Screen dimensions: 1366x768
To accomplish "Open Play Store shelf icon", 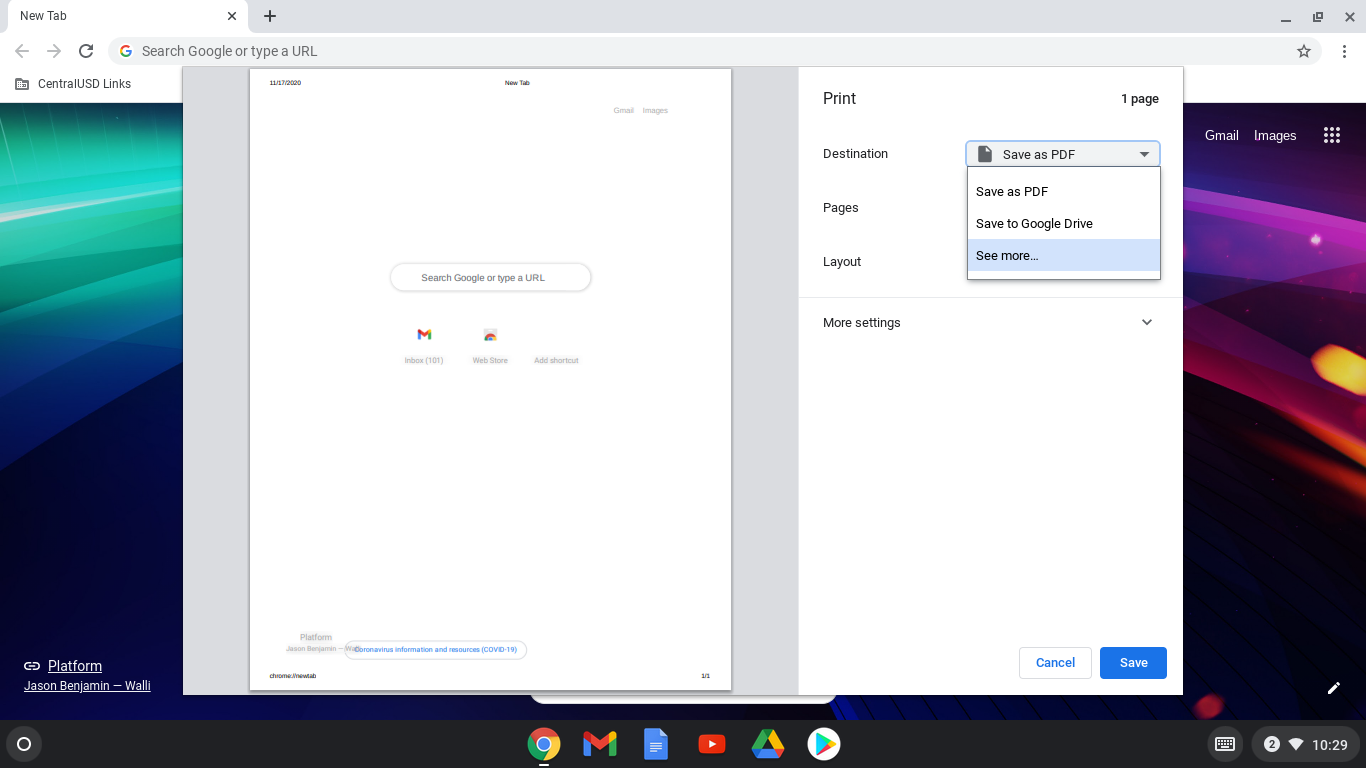I will click(824, 744).
